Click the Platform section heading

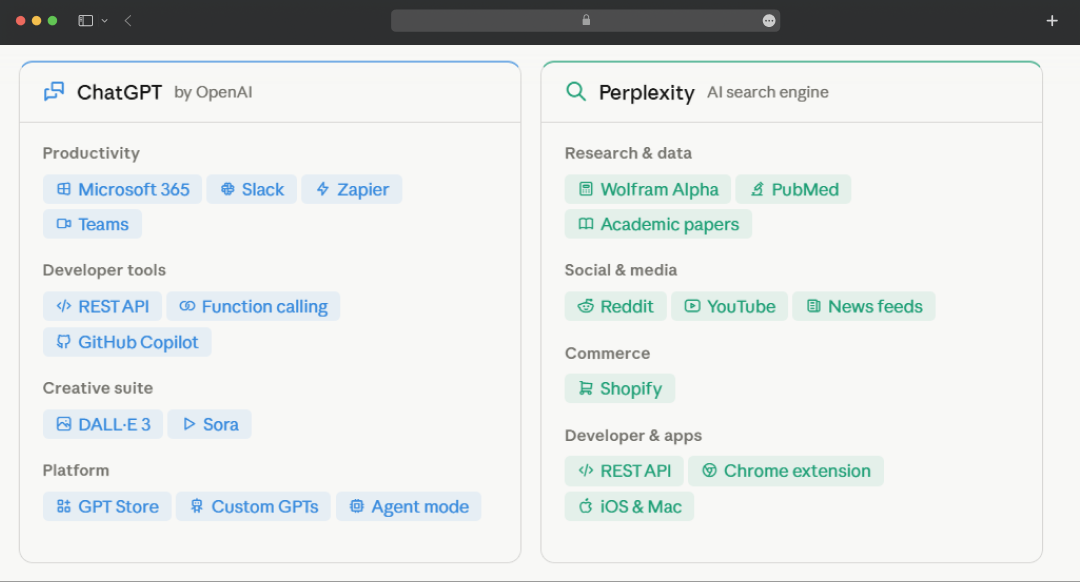point(76,470)
